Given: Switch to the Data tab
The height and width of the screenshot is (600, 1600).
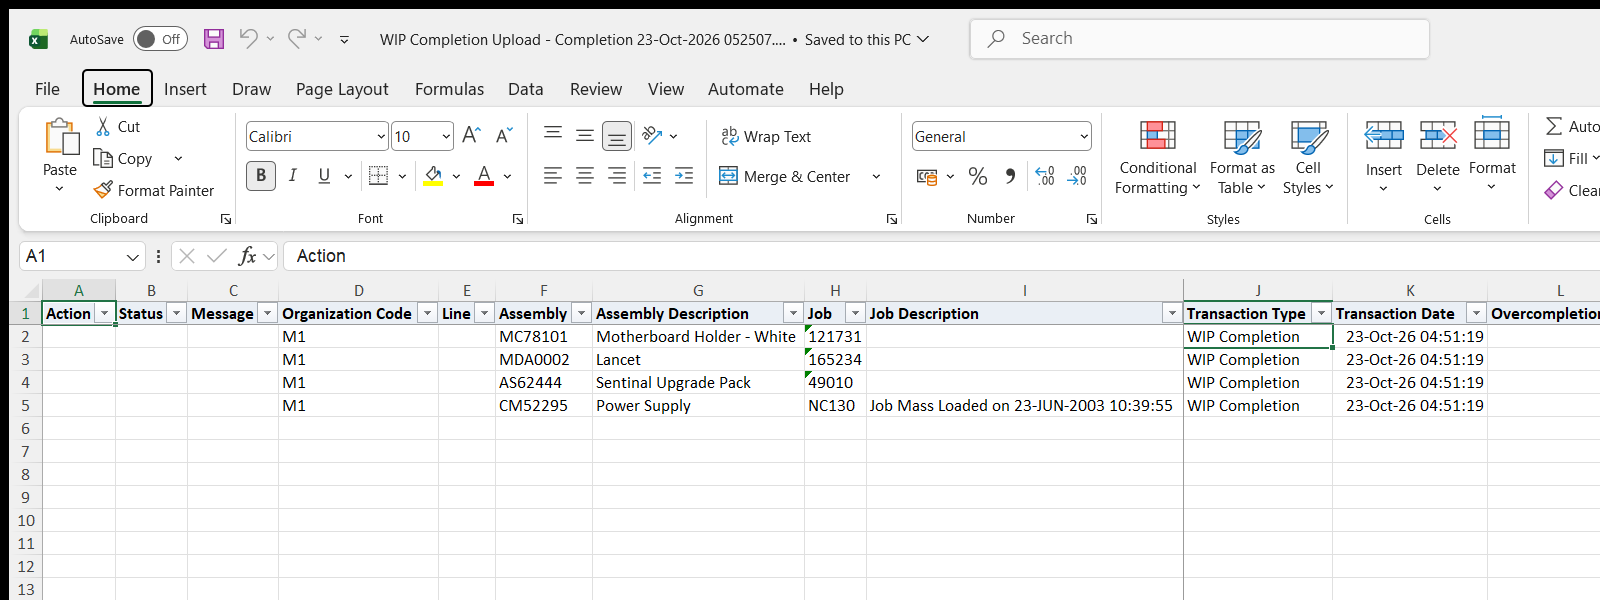Looking at the screenshot, I should [x=525, y=89].
